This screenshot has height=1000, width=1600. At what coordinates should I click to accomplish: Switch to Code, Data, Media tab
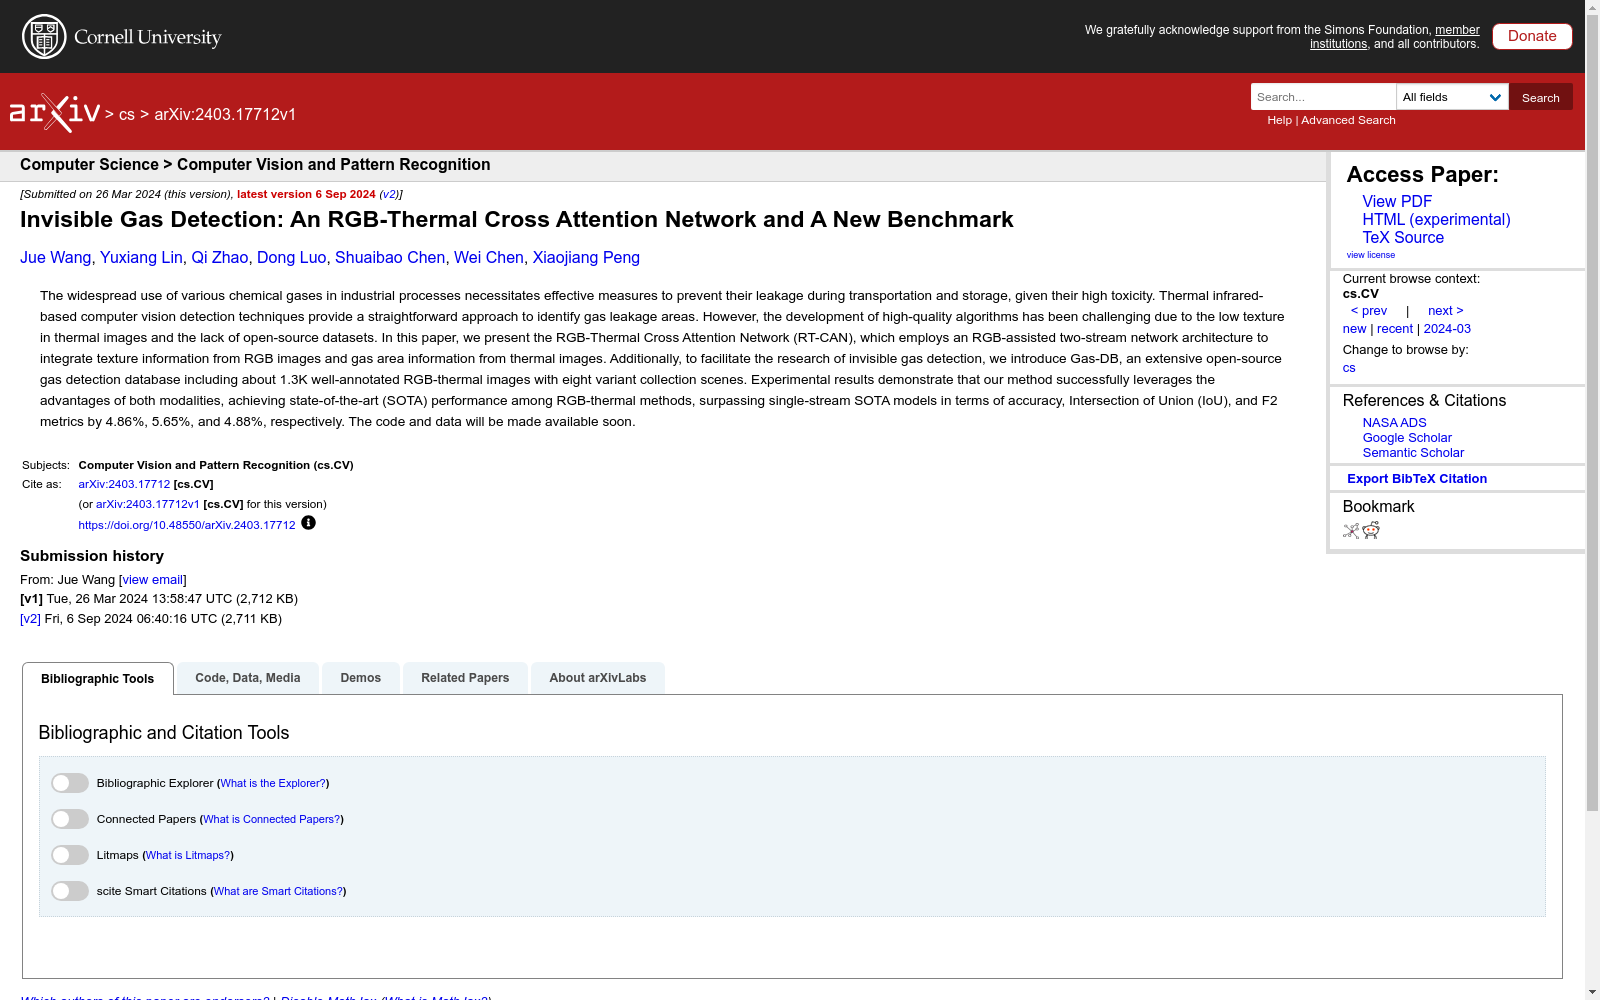[248, 678]
